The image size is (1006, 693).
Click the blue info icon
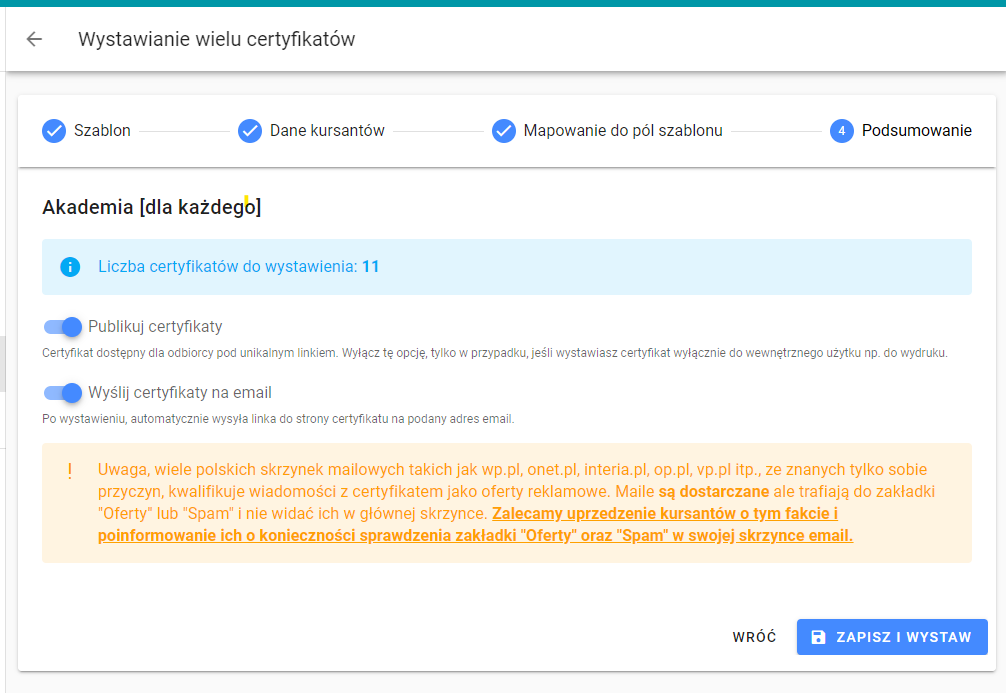[x=70, y=267]
